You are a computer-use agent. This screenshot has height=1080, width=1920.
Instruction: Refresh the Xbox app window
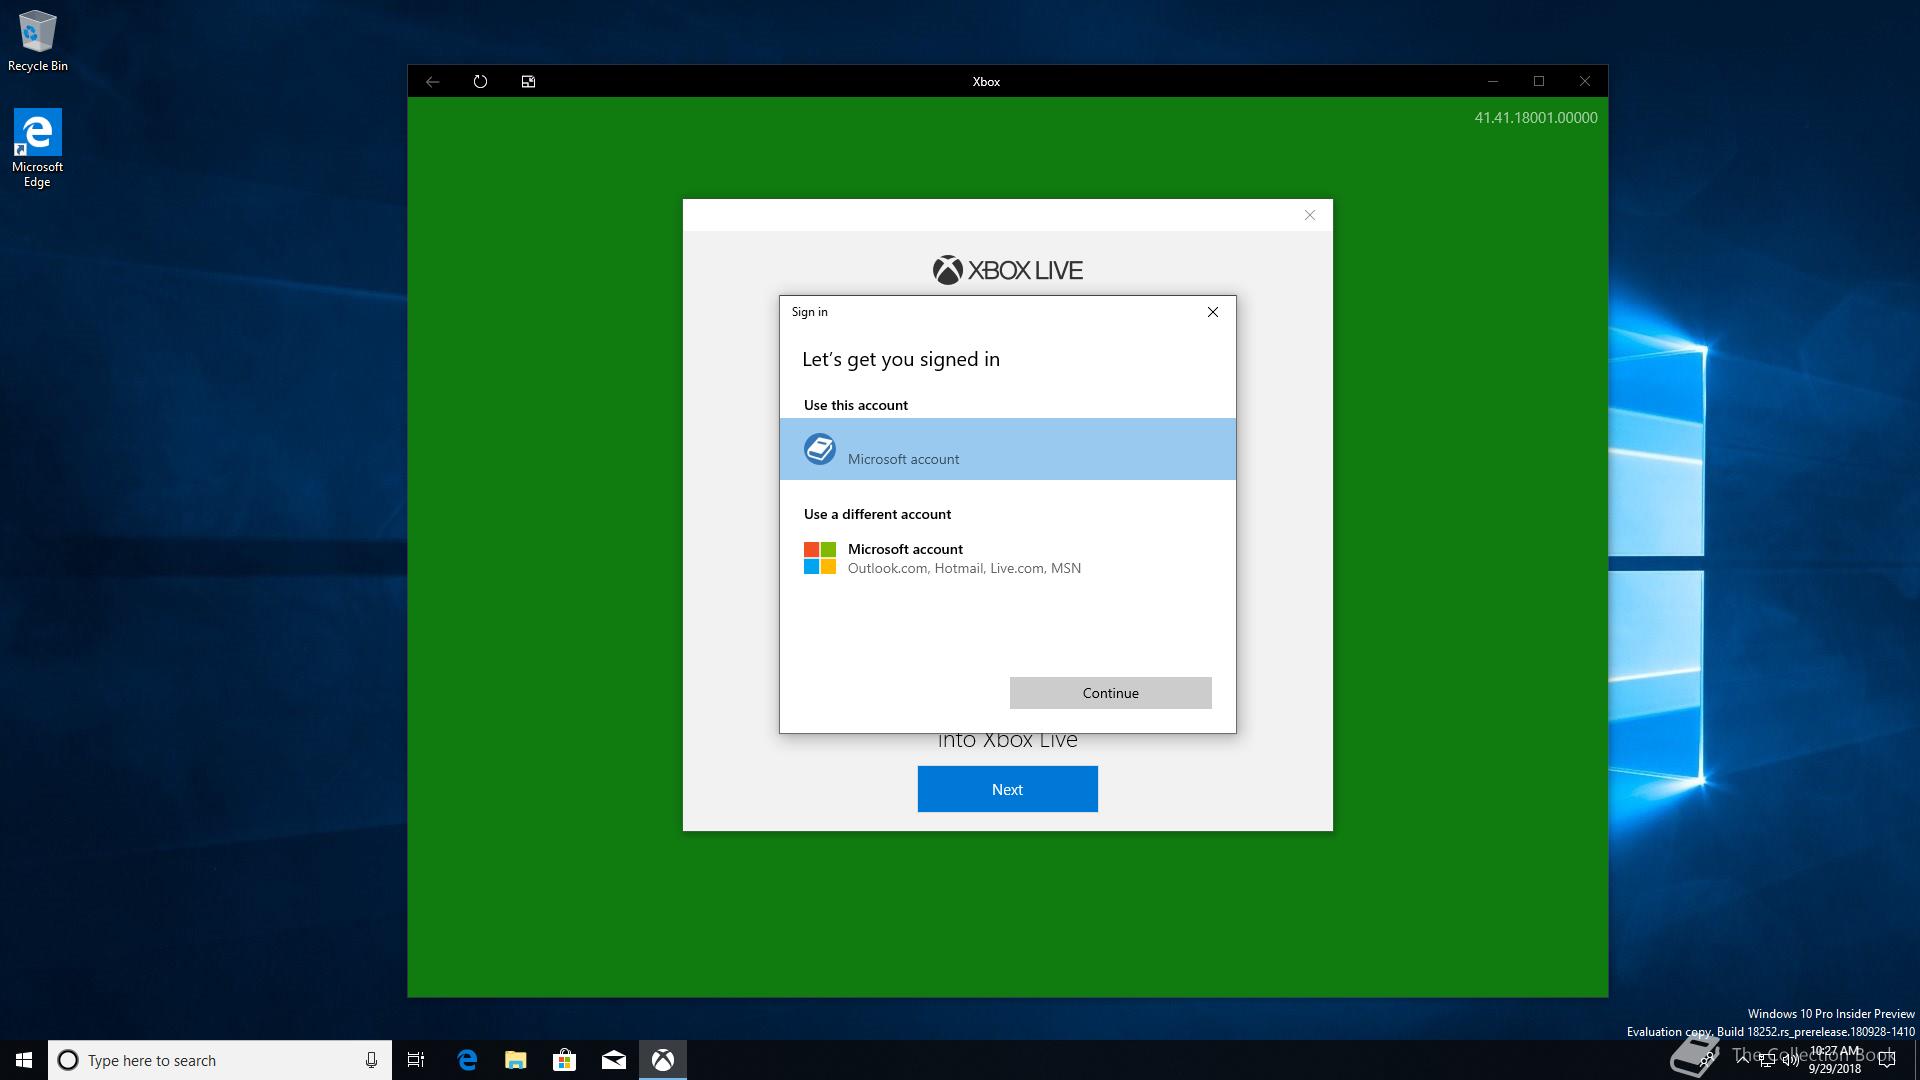pyautogui.click(x=480, y=82)
